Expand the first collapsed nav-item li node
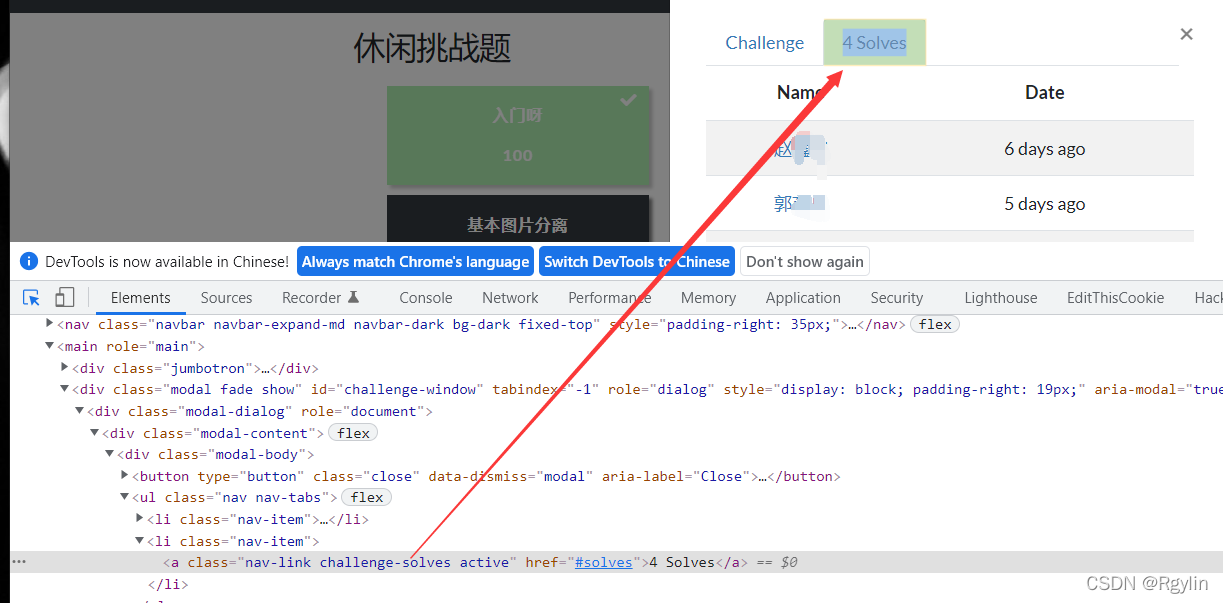 tap(140, 519)
